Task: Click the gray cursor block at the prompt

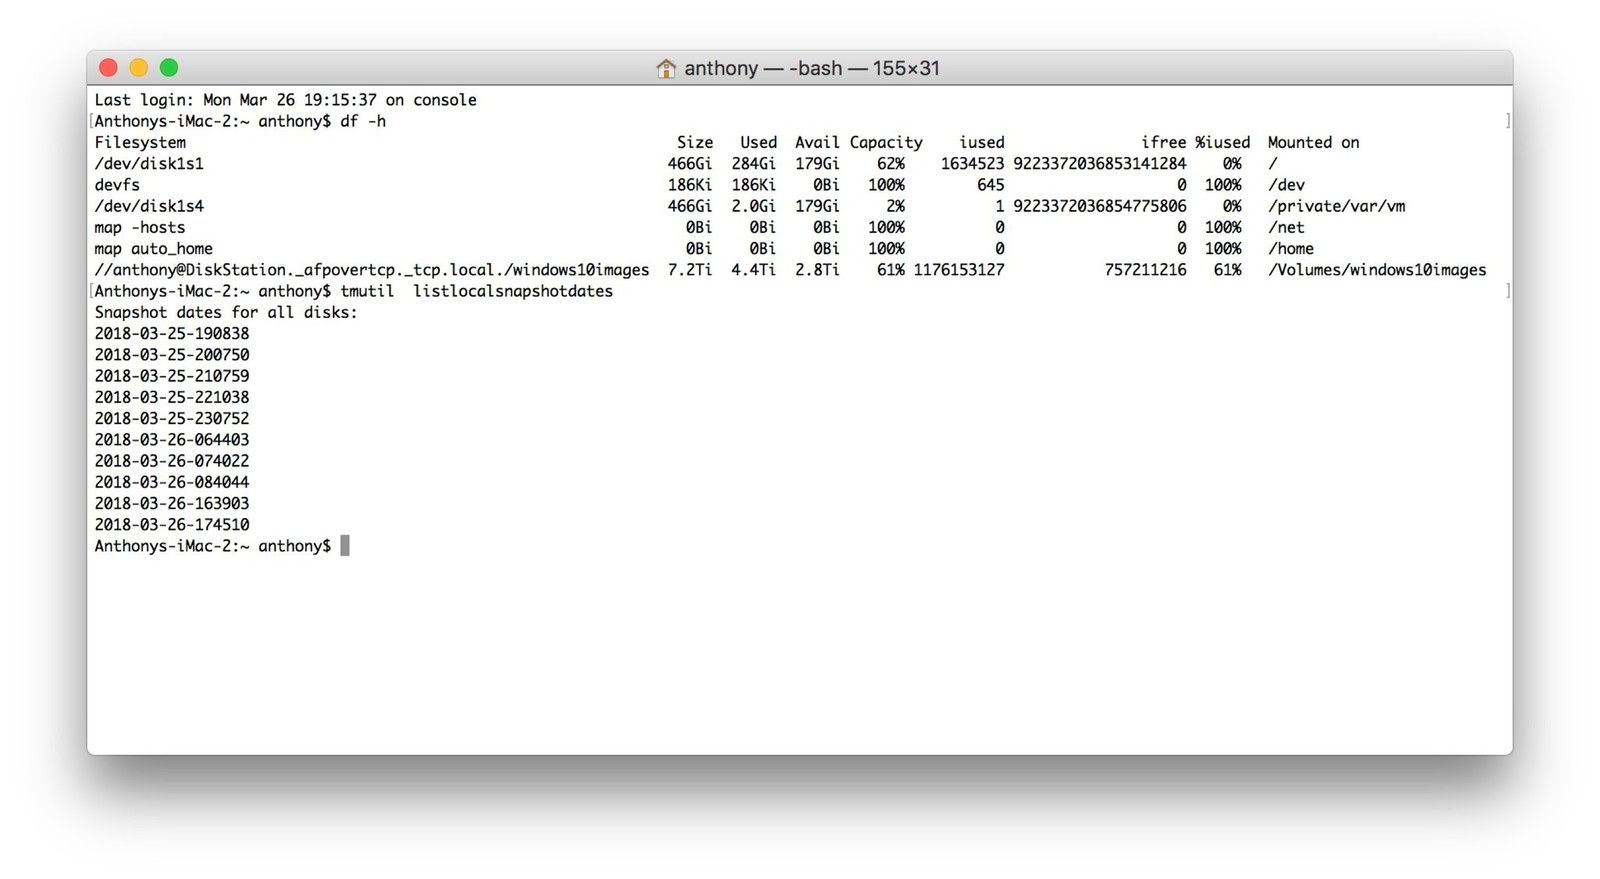Action: (345, 546)
